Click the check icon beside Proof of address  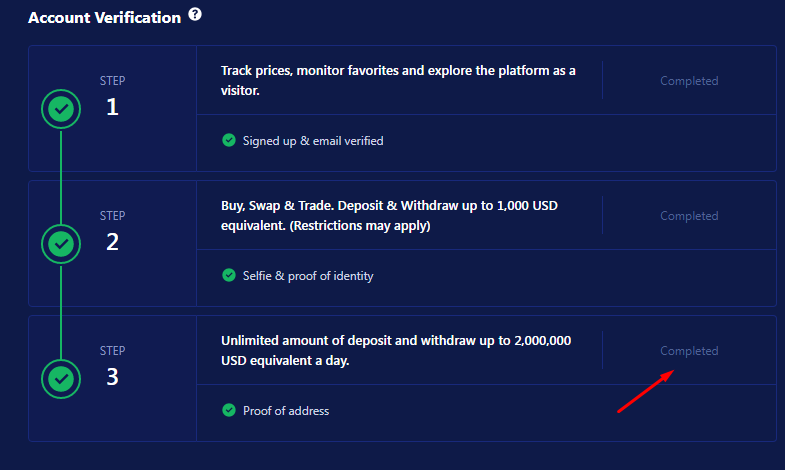click(x=229, y=410)
